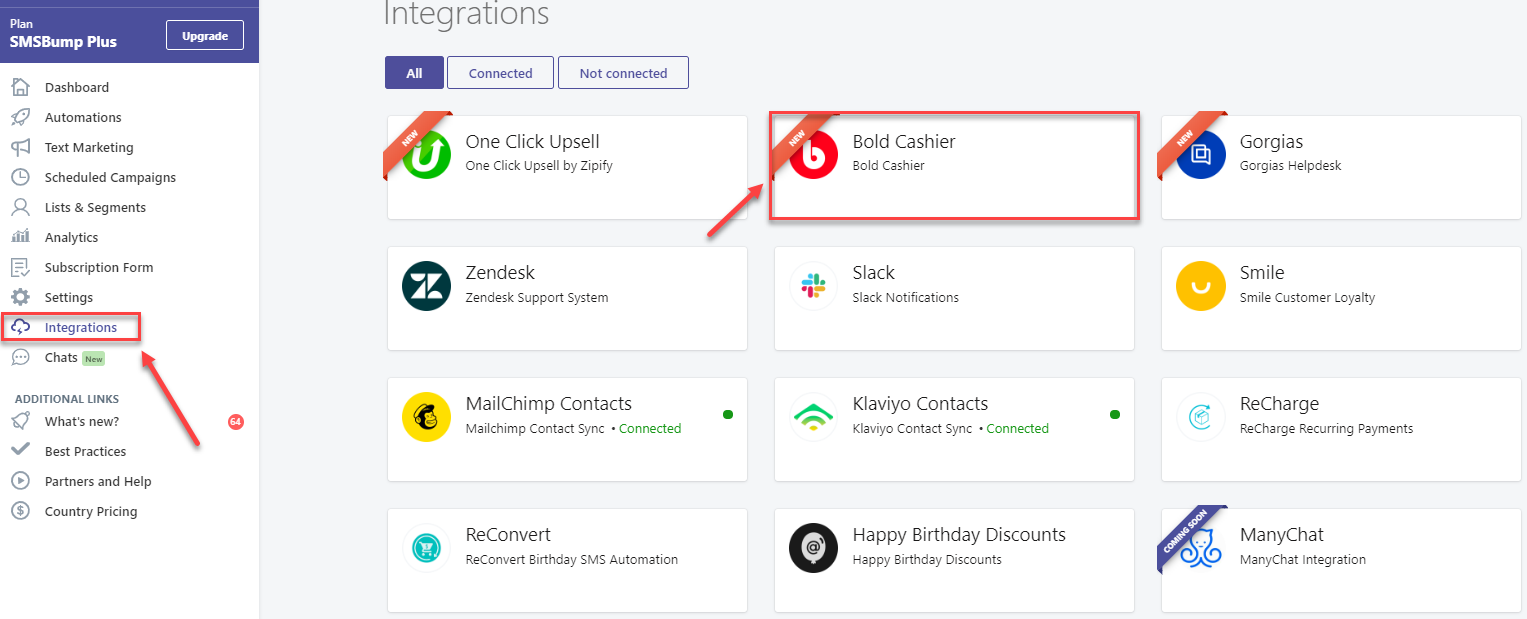Open the Subscription Form menu item
The image size is (1527, 619).
pos(99,267)
